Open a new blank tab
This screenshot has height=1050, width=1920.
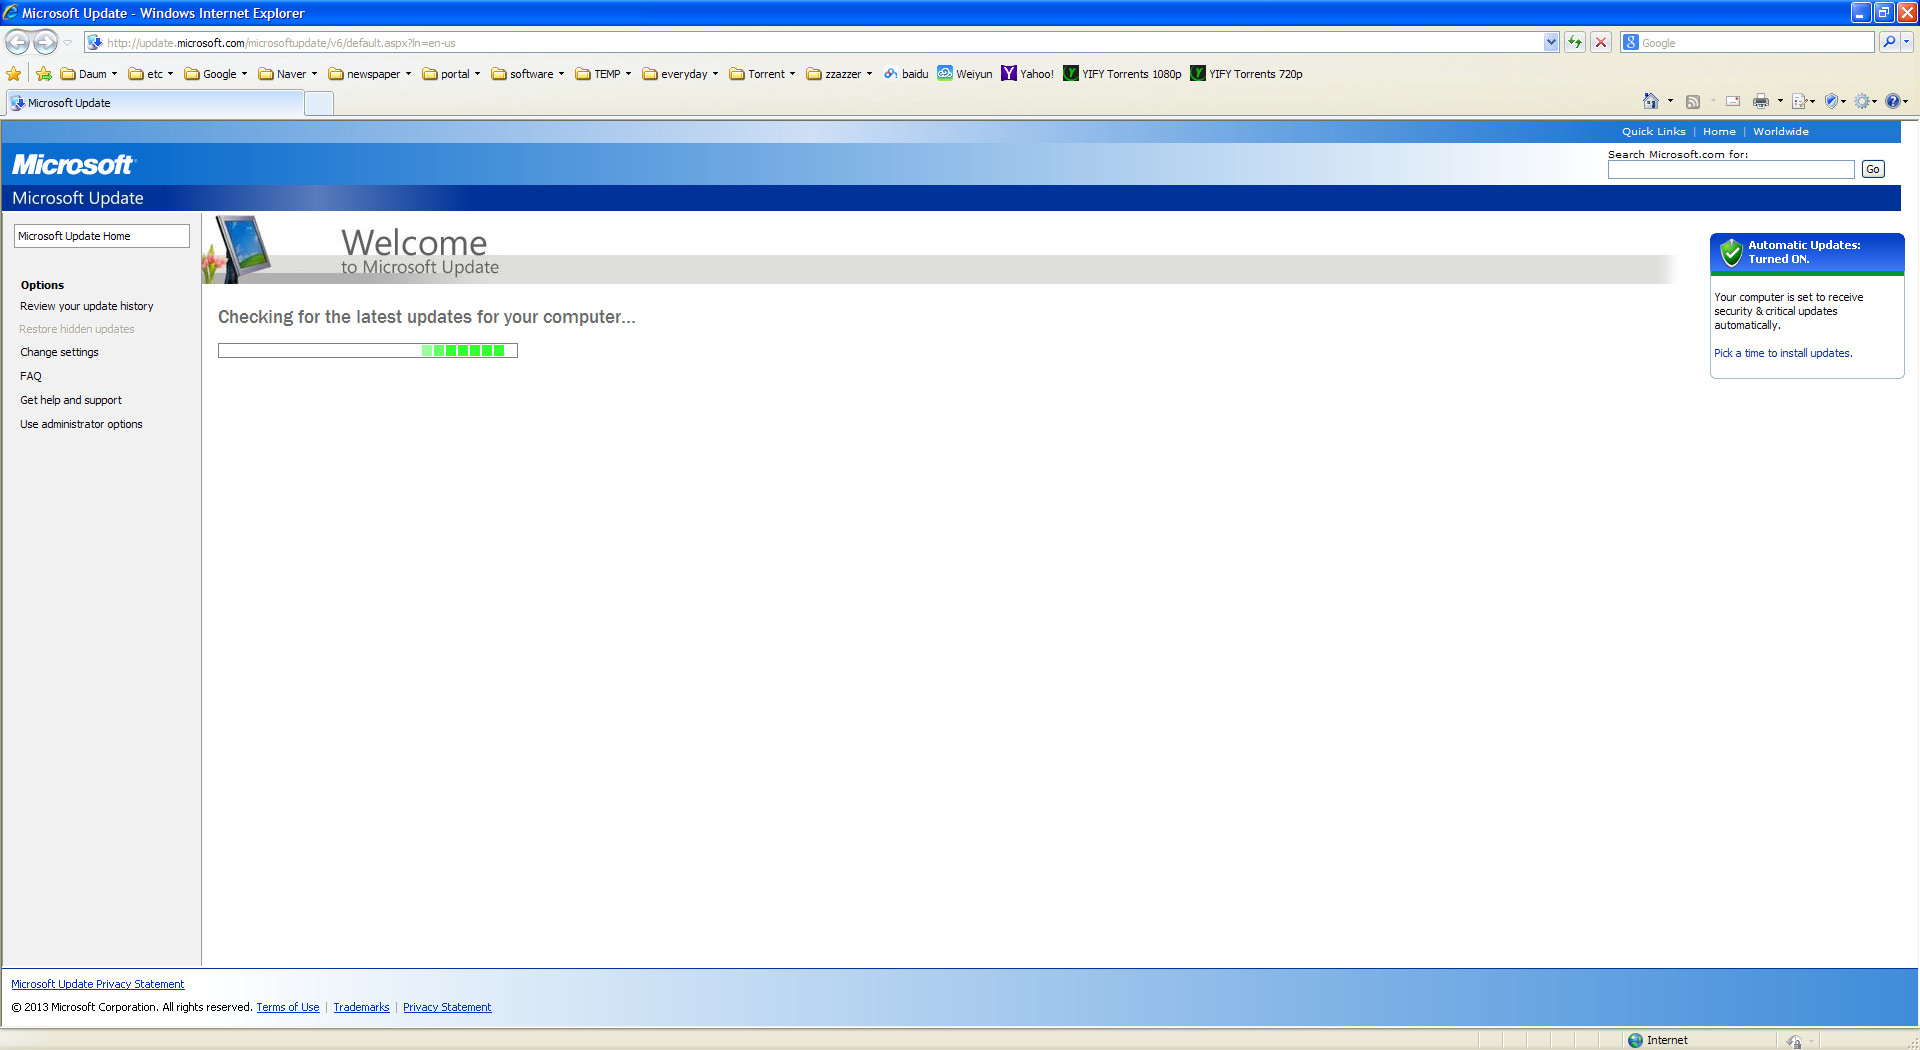pyautogui.click(x=319, y=104)
